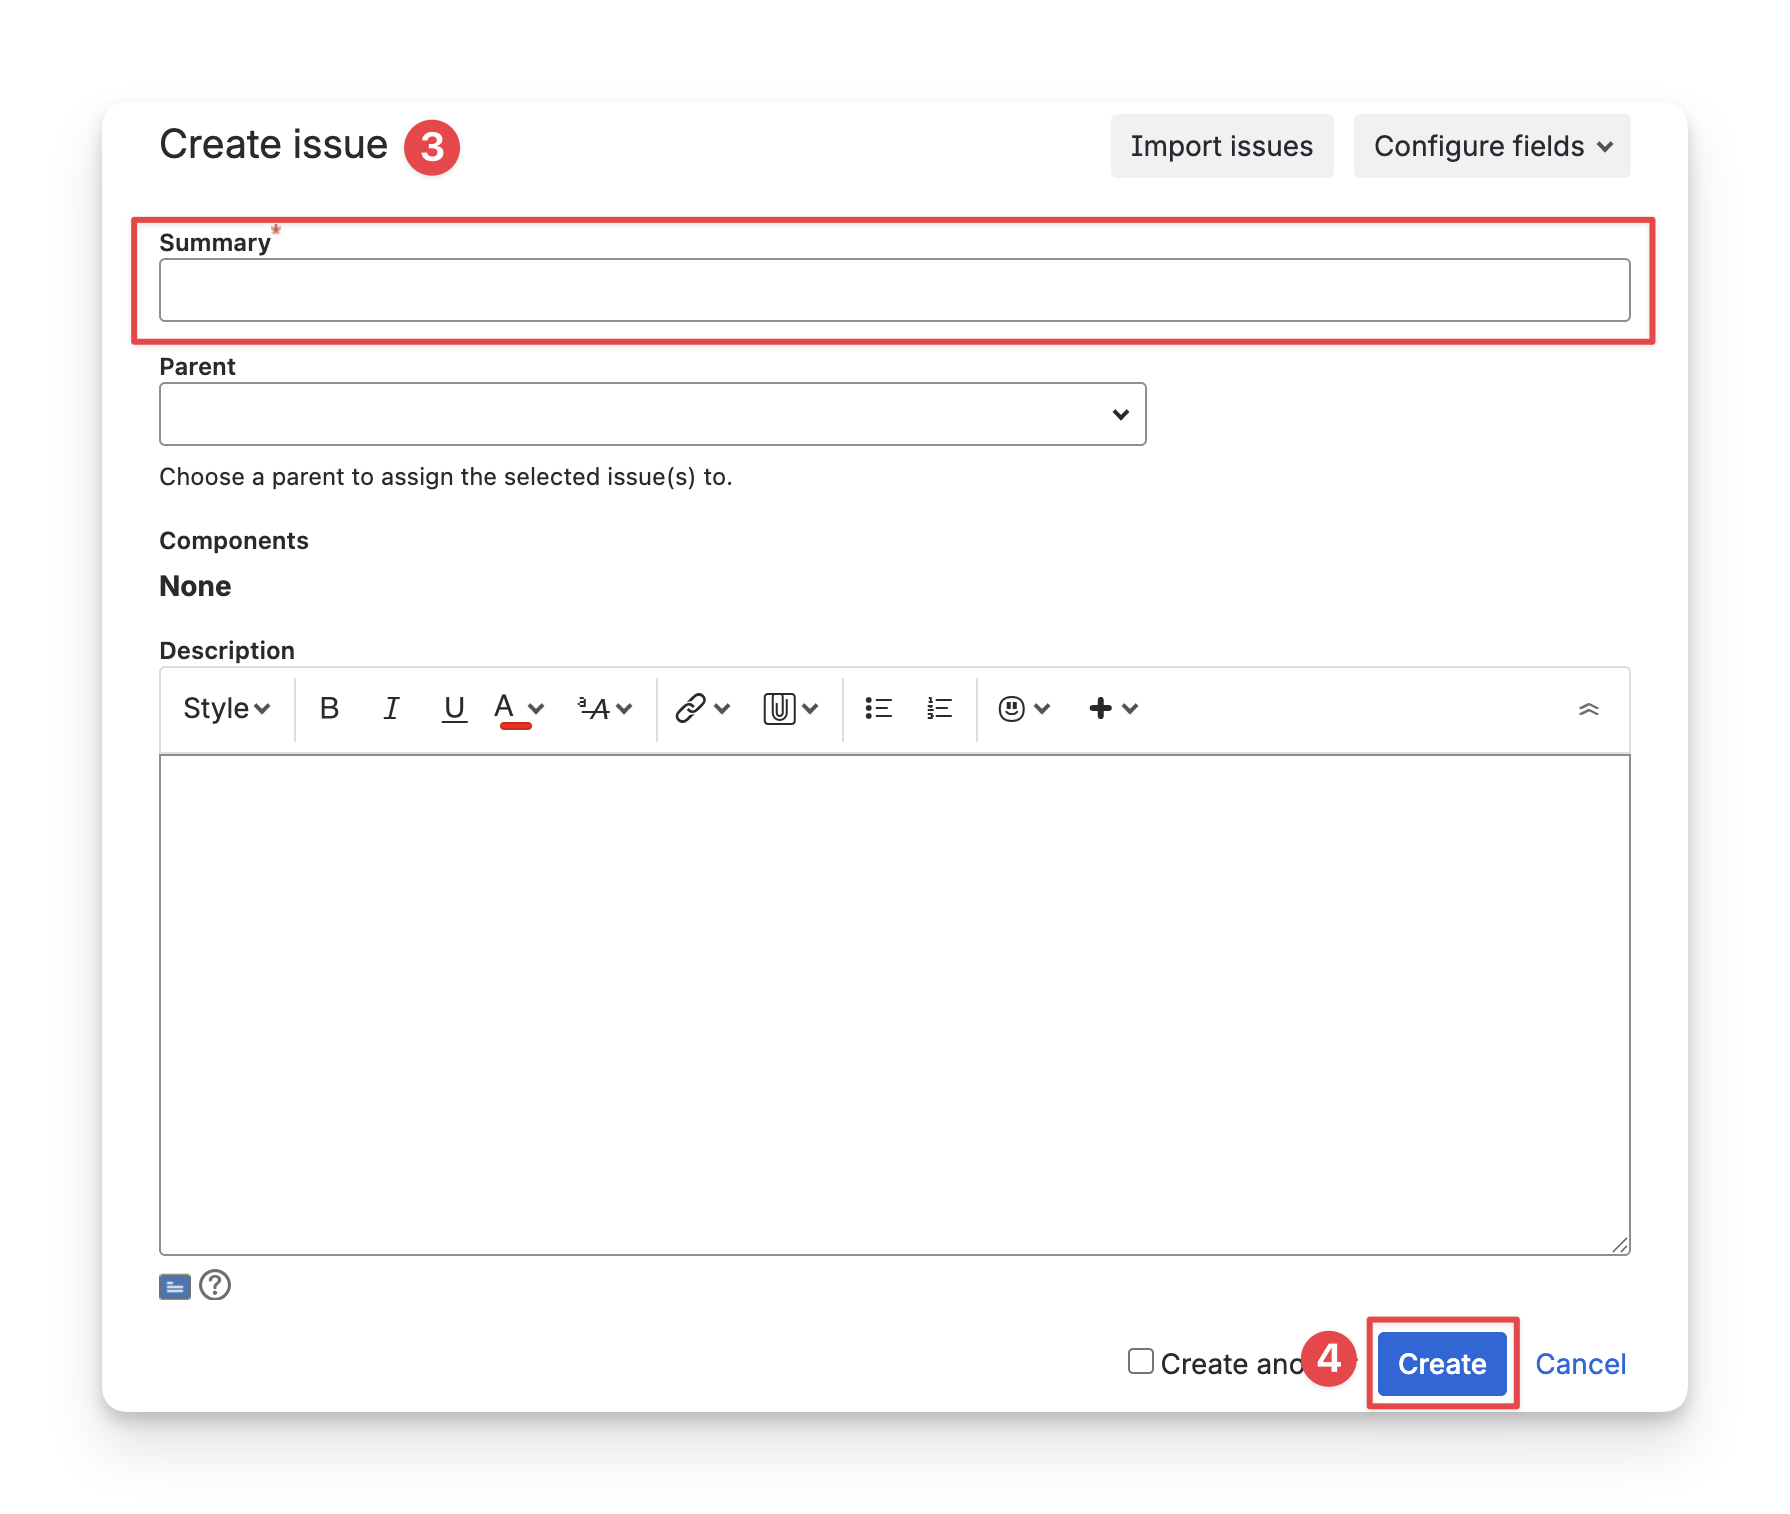The width and height of the screenshot is (1790, 1514).
Task: Switch editor mode with blue text icon
Action: (175, 1287)
